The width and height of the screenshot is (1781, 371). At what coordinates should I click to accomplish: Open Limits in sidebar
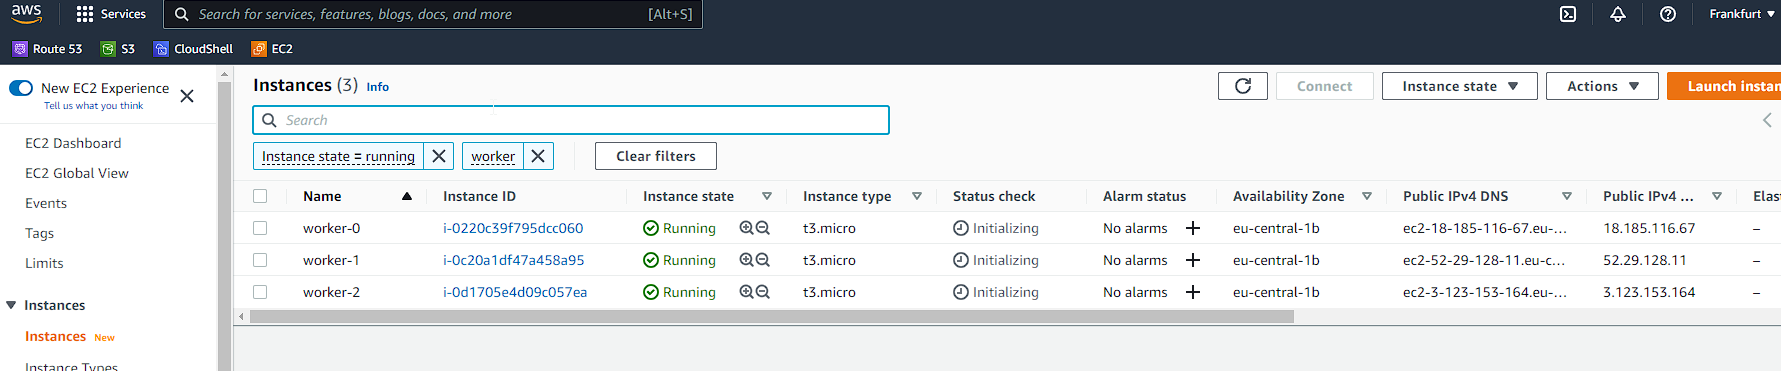click(x=44, y=263)
